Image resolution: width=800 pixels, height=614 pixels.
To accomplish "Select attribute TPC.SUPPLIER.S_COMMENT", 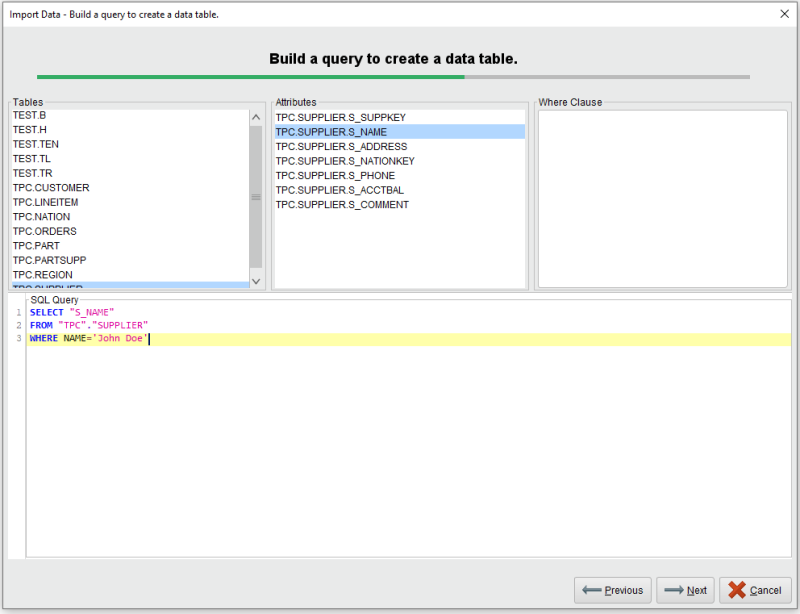I will pos(400,205).
